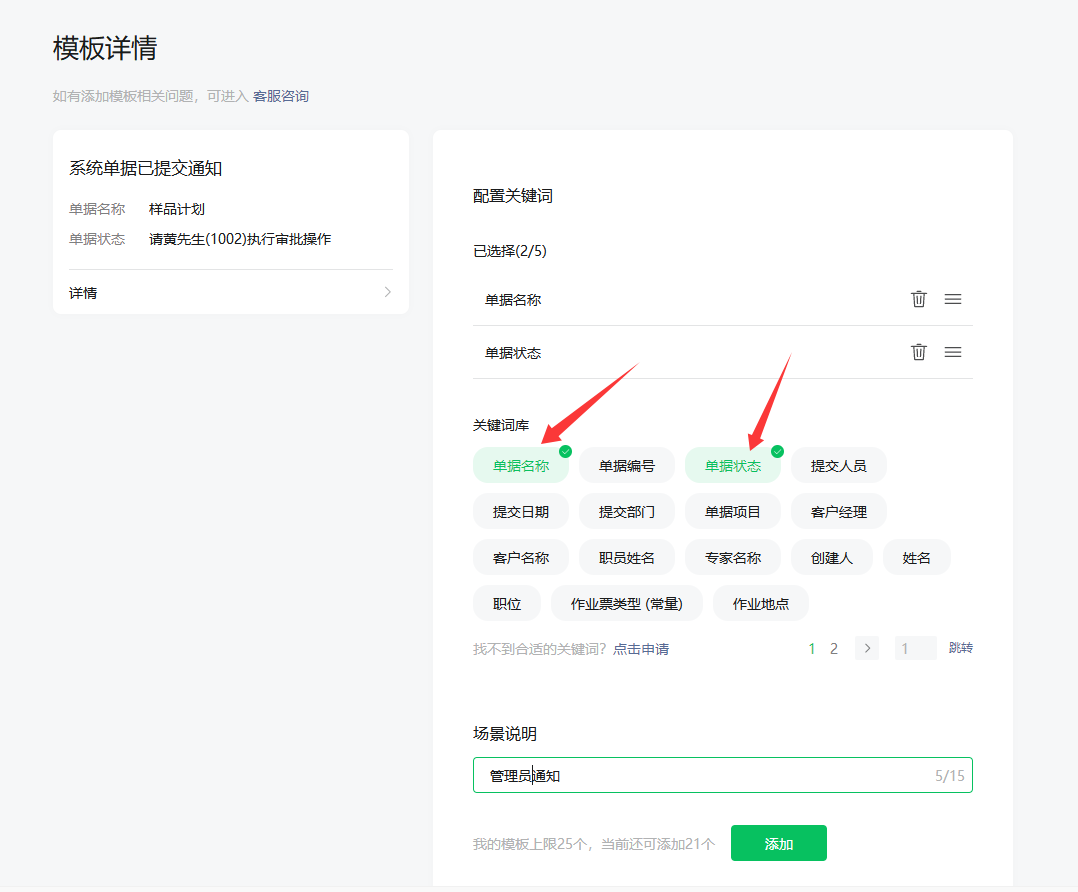Click the page number jump input box
This screenshot has width=1078, height=892.
[915, 649]
